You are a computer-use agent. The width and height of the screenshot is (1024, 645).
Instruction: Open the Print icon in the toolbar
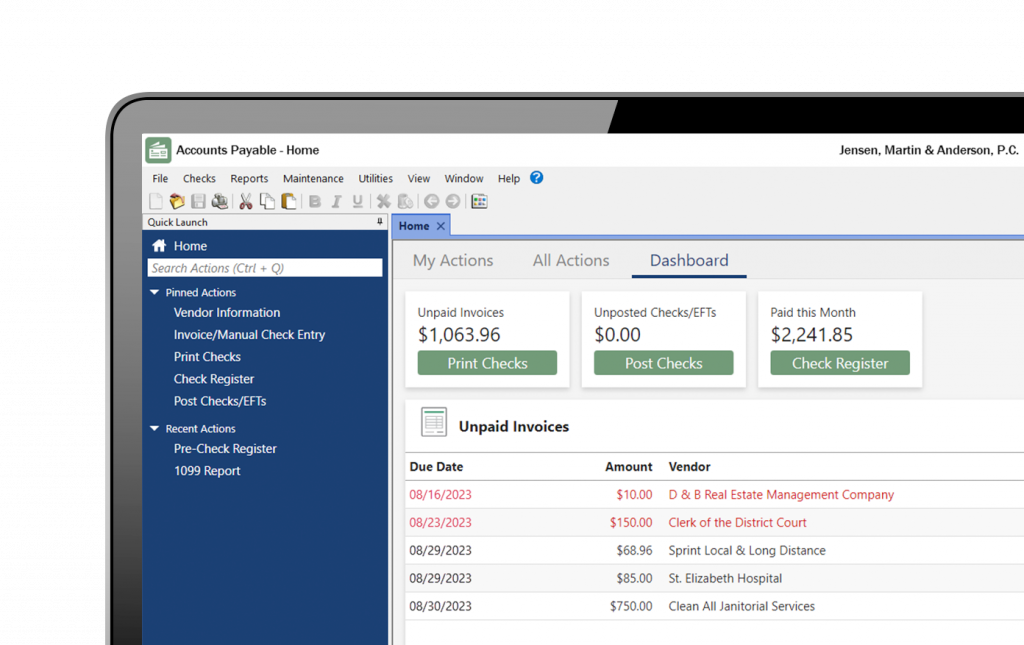[220, 201]
